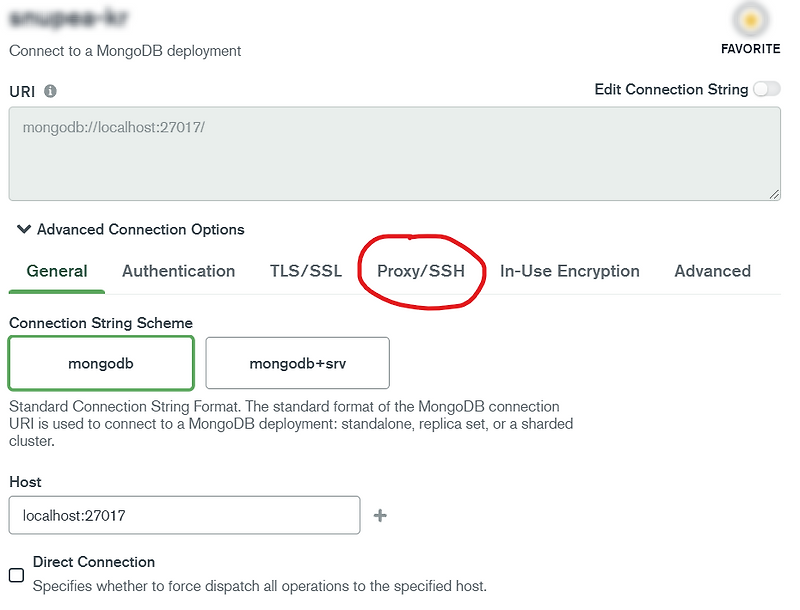Click the URI info icon
The width and height of the screenshot is (800, 610).
click(50, 91)
